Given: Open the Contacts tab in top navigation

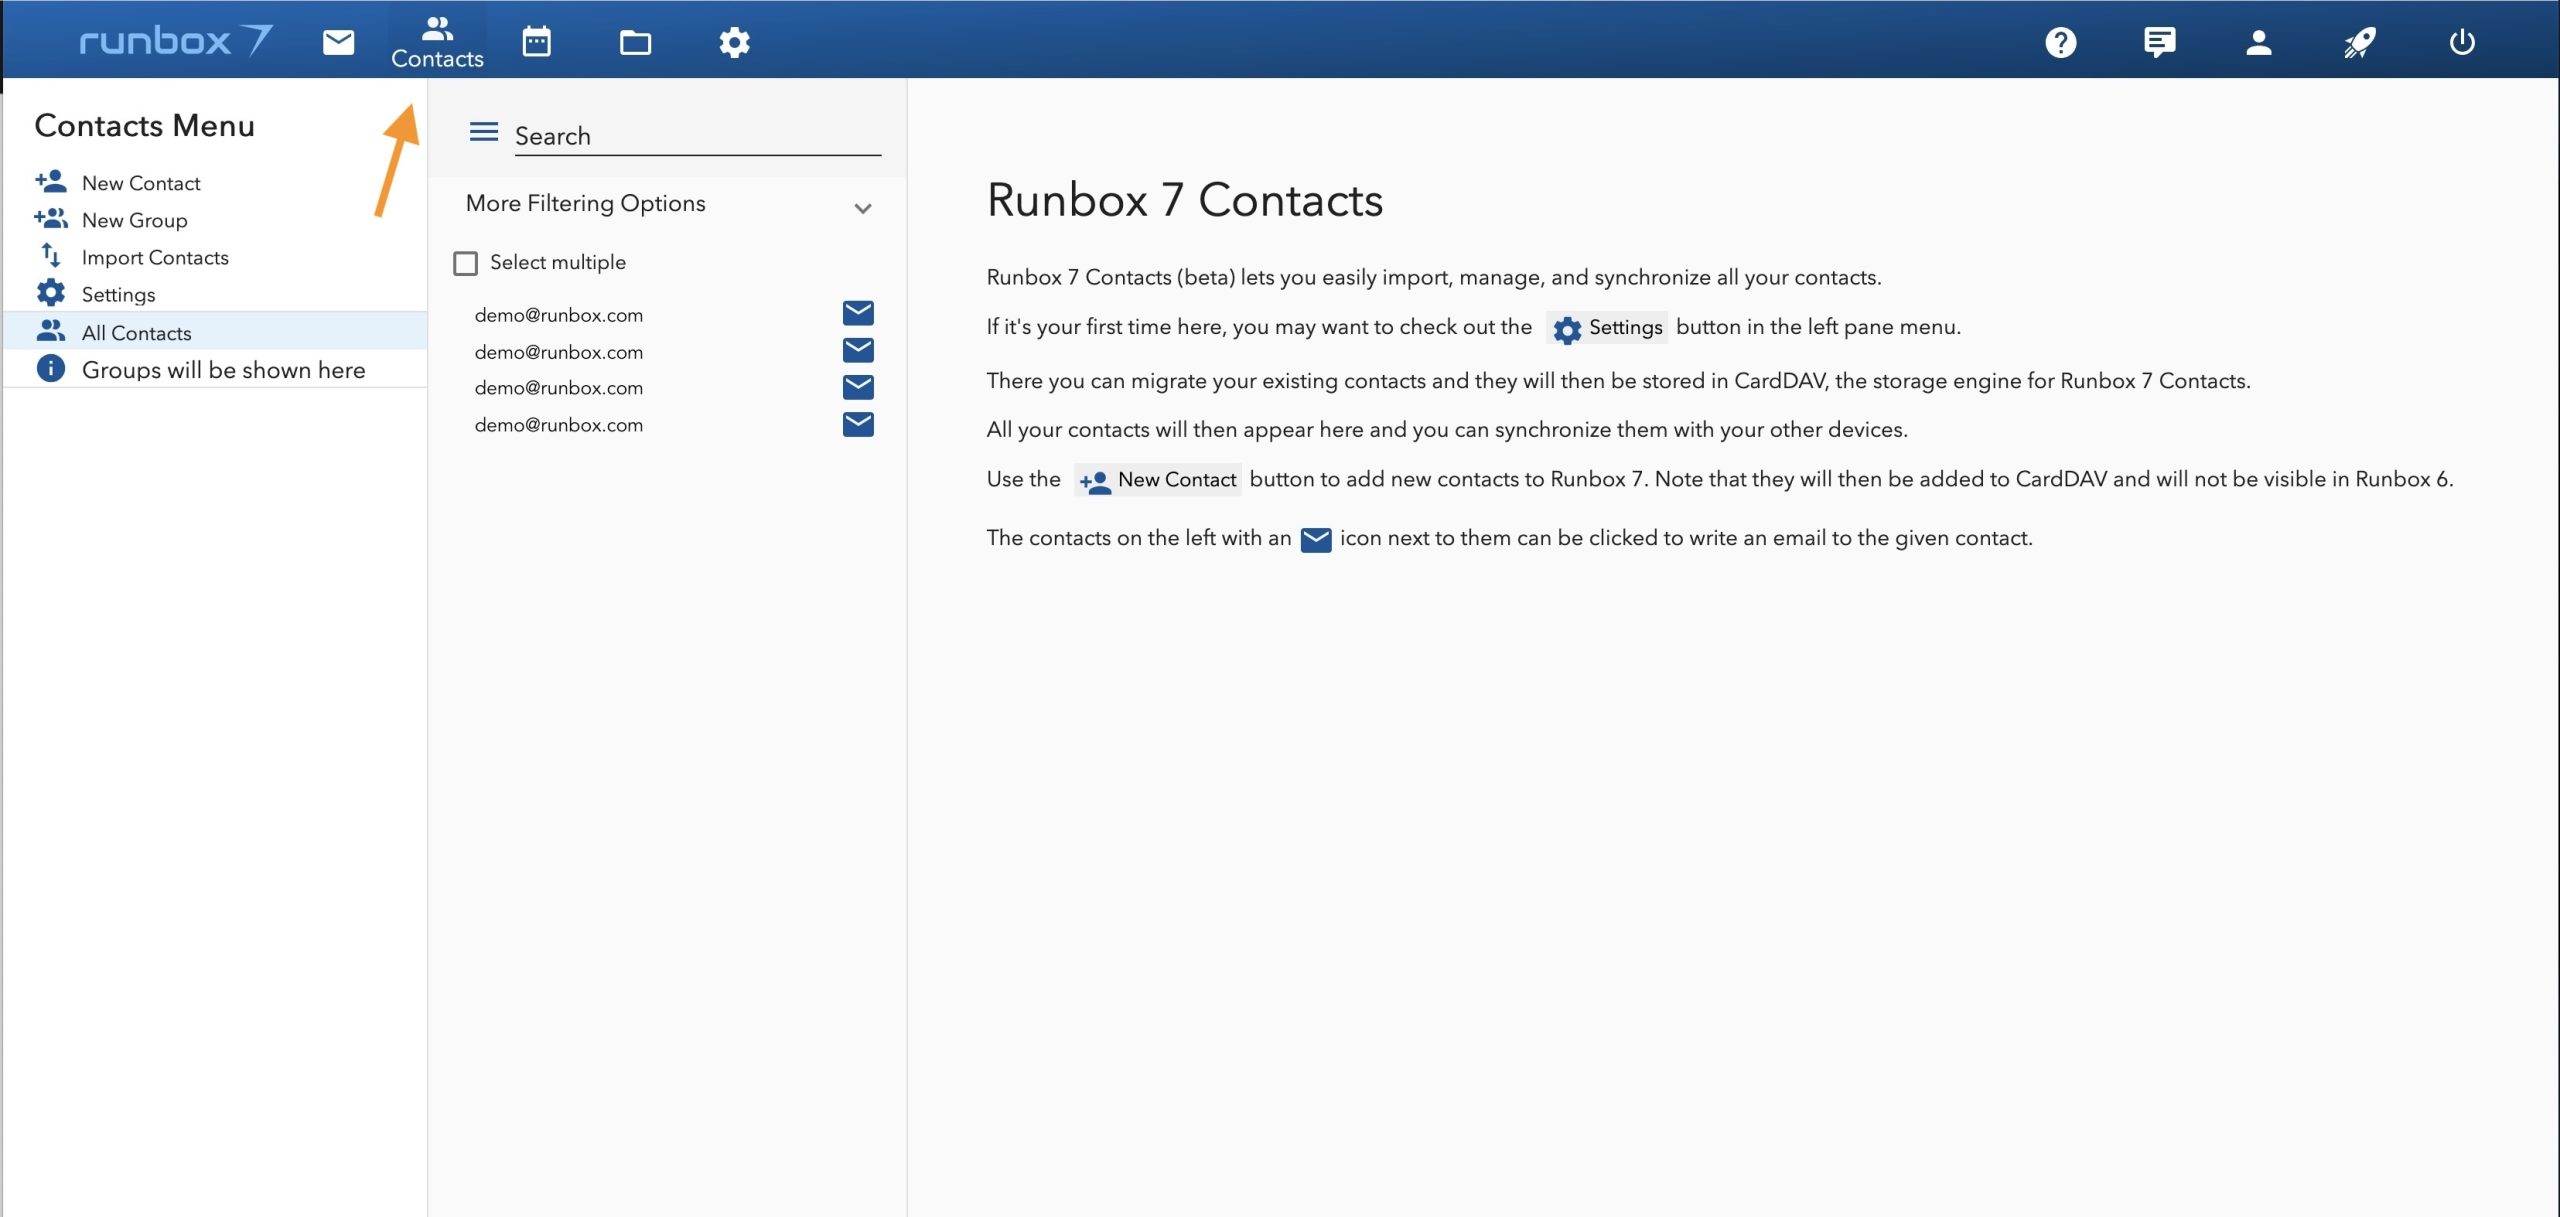Looking at the screenshot, I should 437,42.
